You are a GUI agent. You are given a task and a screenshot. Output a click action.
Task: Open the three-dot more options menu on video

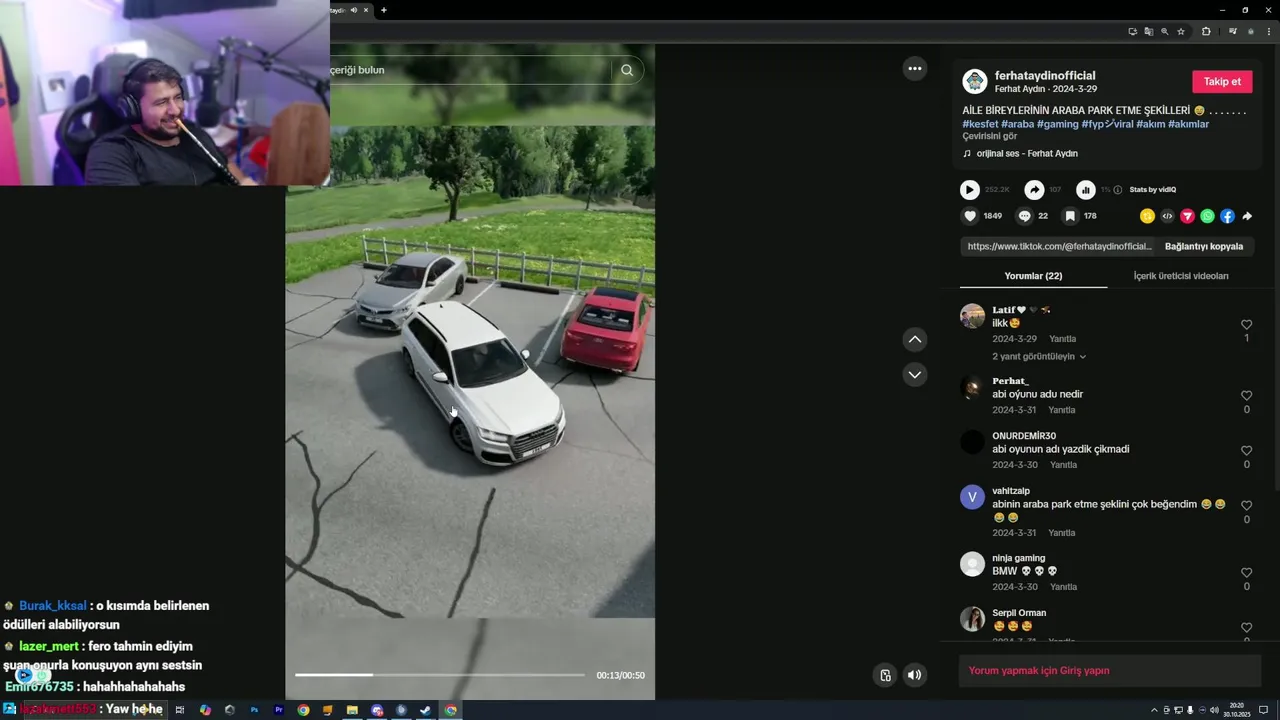pyautogui.click(x=914, y=69)
